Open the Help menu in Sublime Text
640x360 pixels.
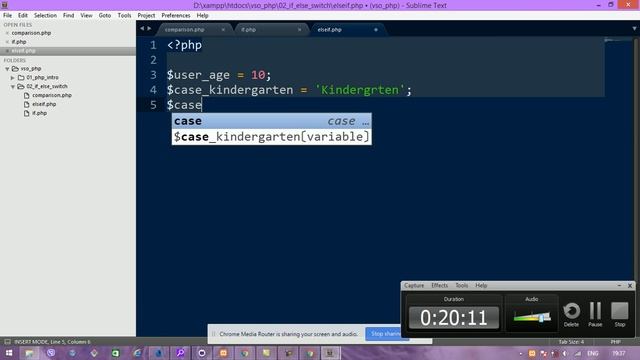click(x=202, y=16)
